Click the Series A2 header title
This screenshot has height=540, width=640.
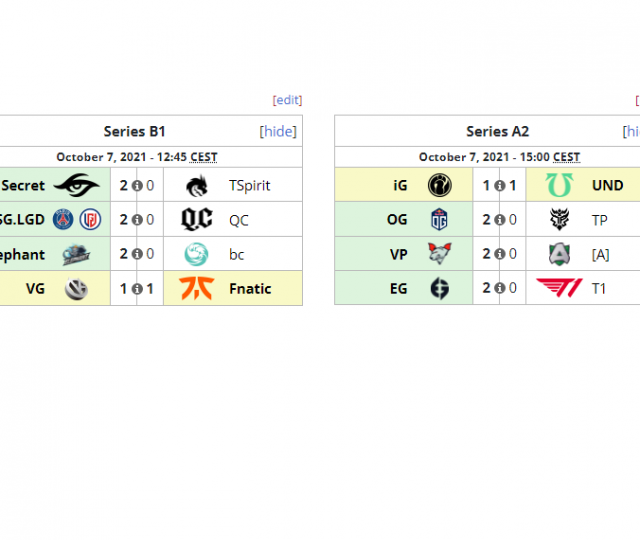(497, 131)
